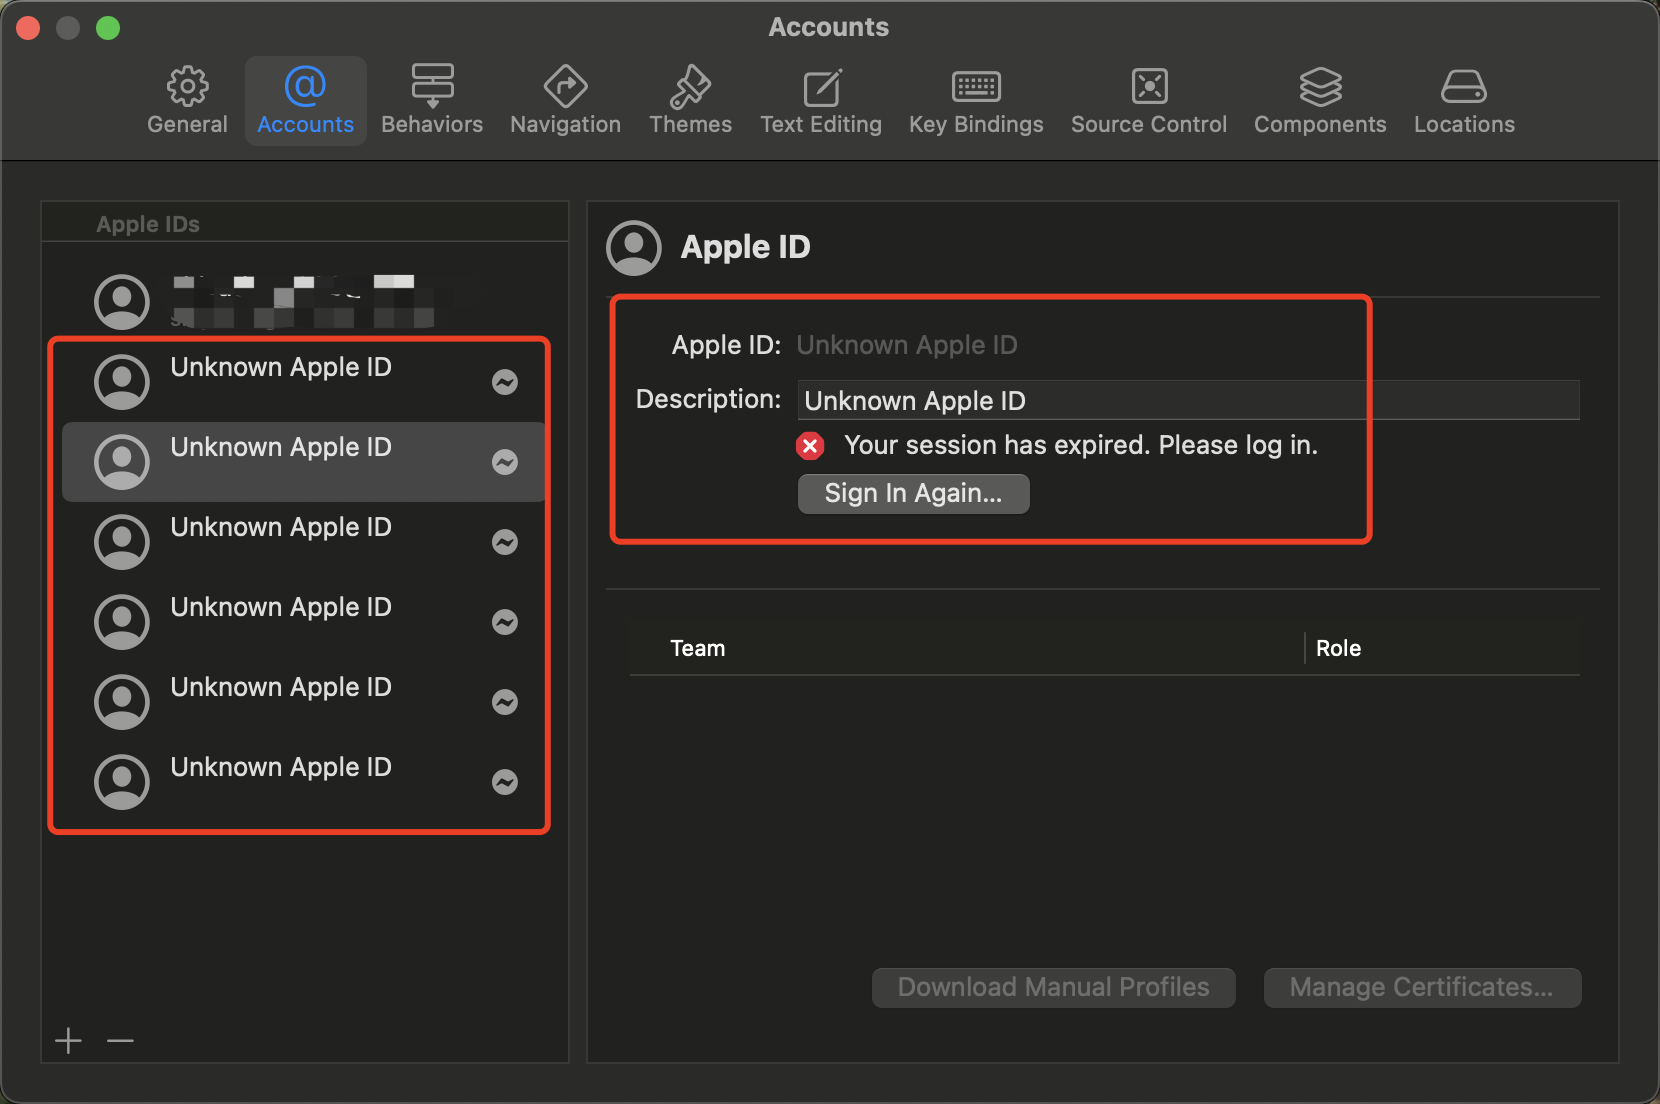1660x1104 pixels.
Task: Open the Navigation preferences
Action: 565,101
